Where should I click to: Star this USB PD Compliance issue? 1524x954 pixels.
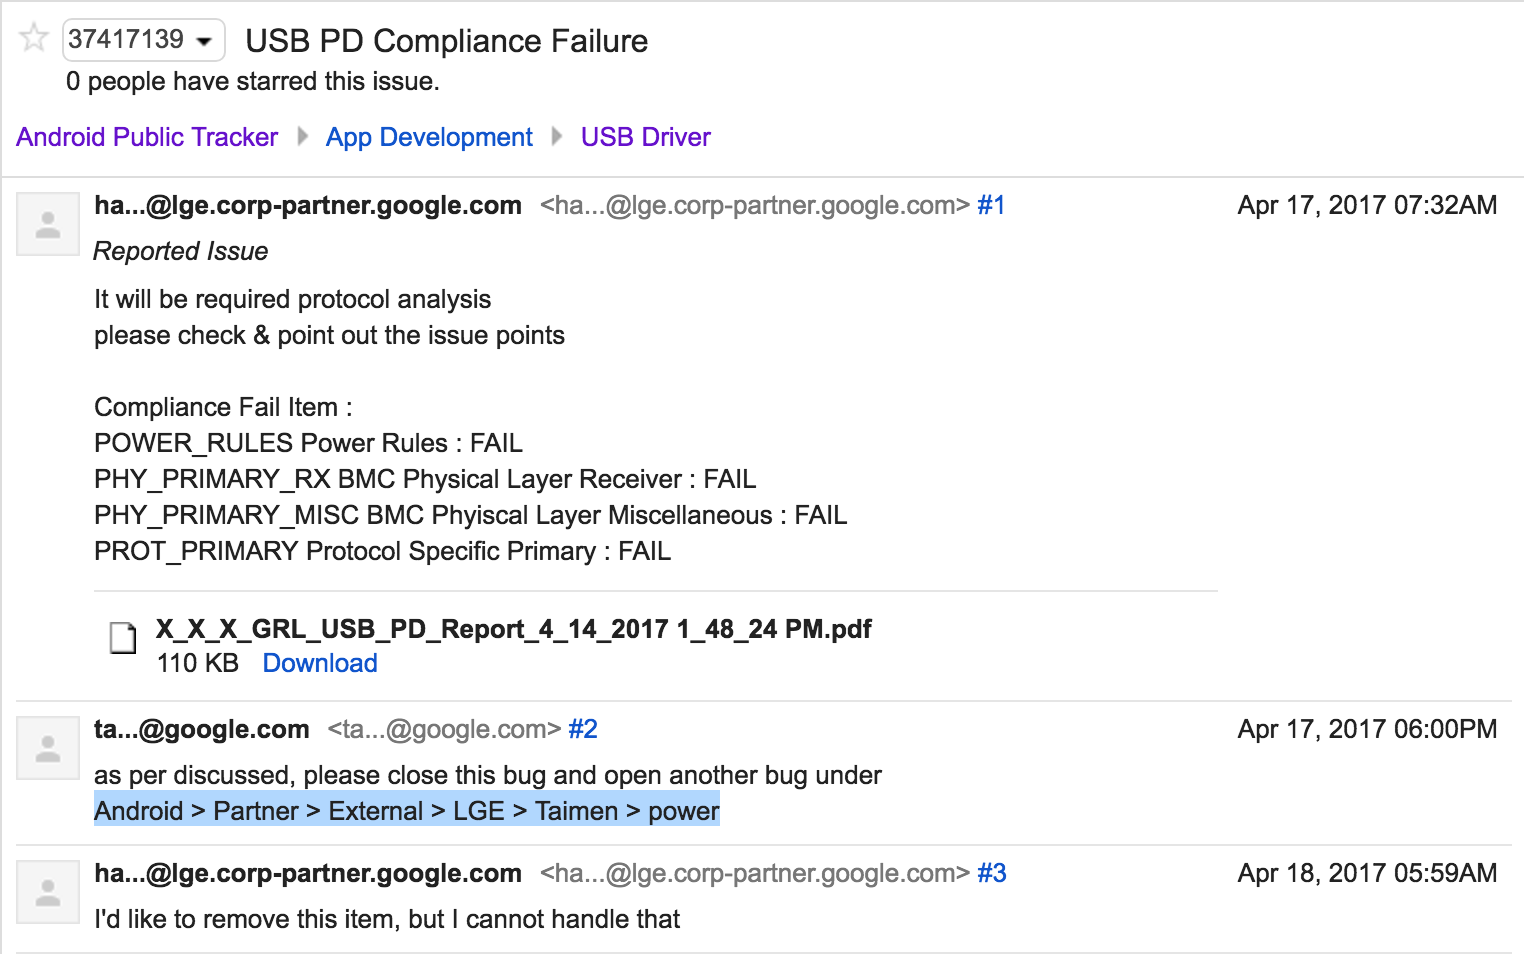pos(34,39)
